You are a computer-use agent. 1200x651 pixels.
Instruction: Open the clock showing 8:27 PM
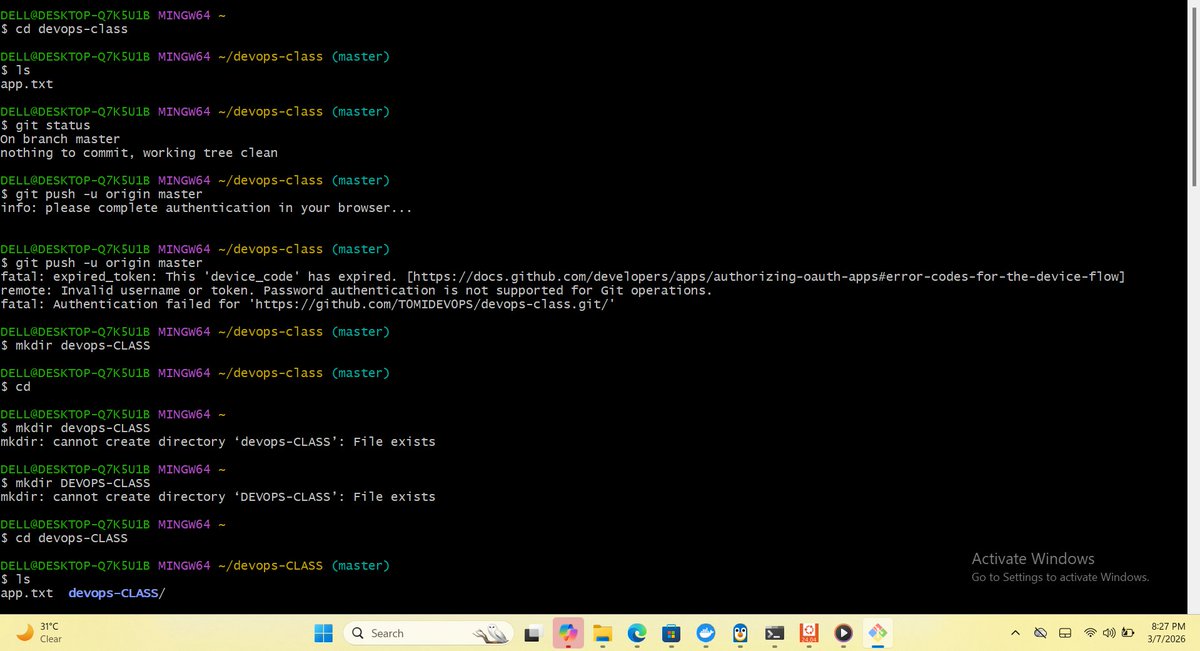coord(1168,633)
